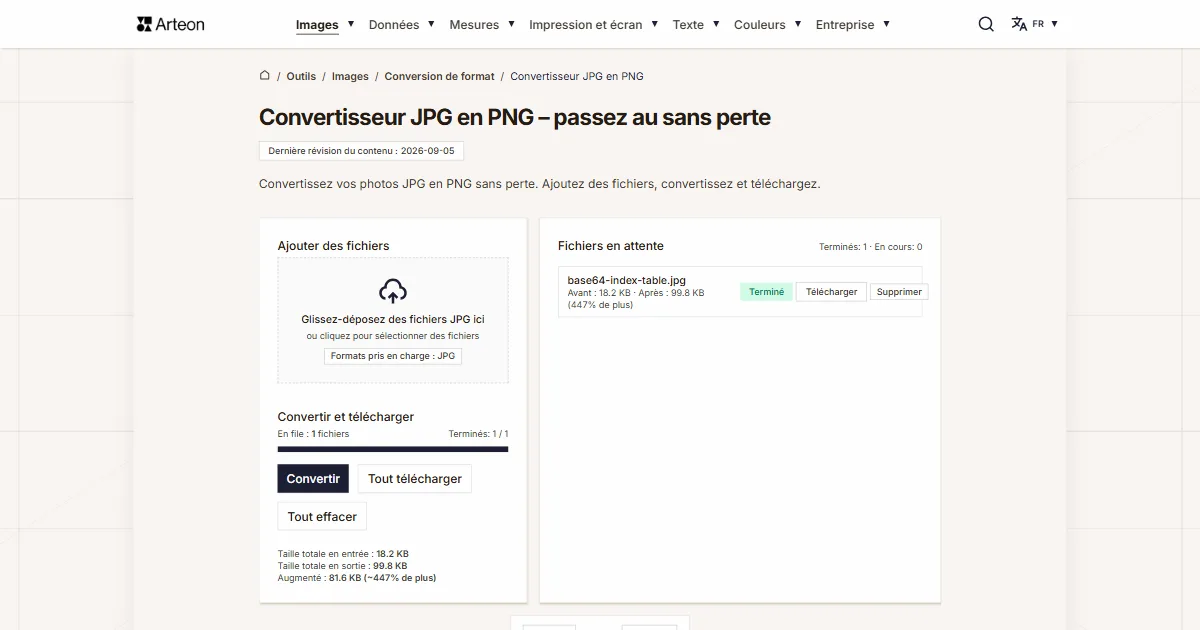Viewport: 1200px width, 630px height.
Task: Expand the arrow beside Mesures
Action: point(511,24)
